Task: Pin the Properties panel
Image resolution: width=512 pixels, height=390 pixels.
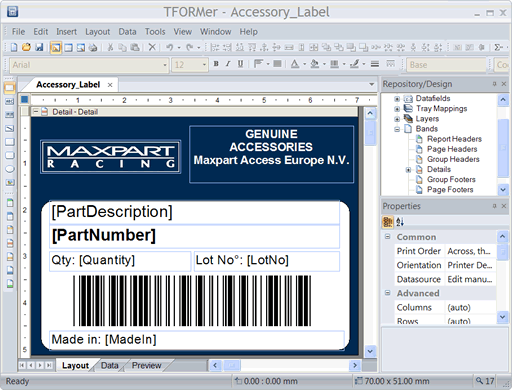Action: tap(495, 206)
